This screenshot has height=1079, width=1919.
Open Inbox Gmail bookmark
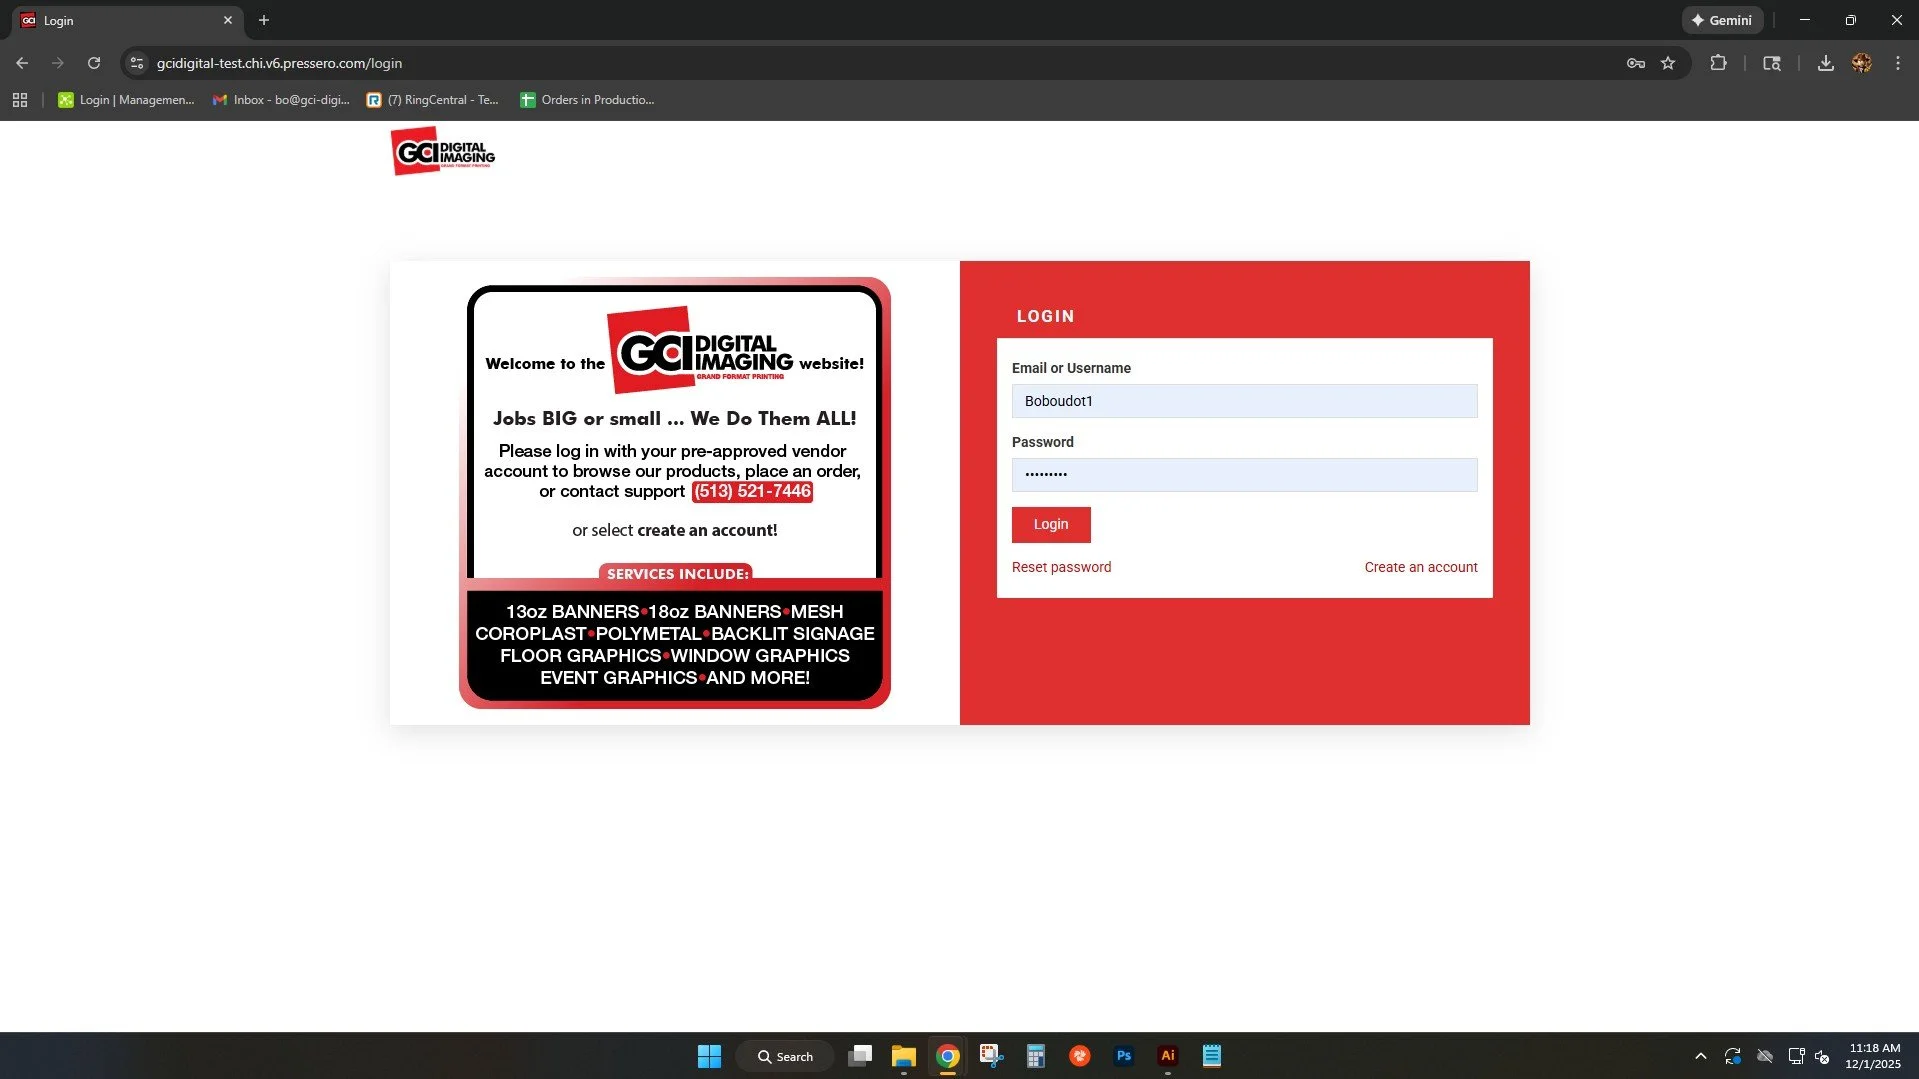tap(281, 100)
